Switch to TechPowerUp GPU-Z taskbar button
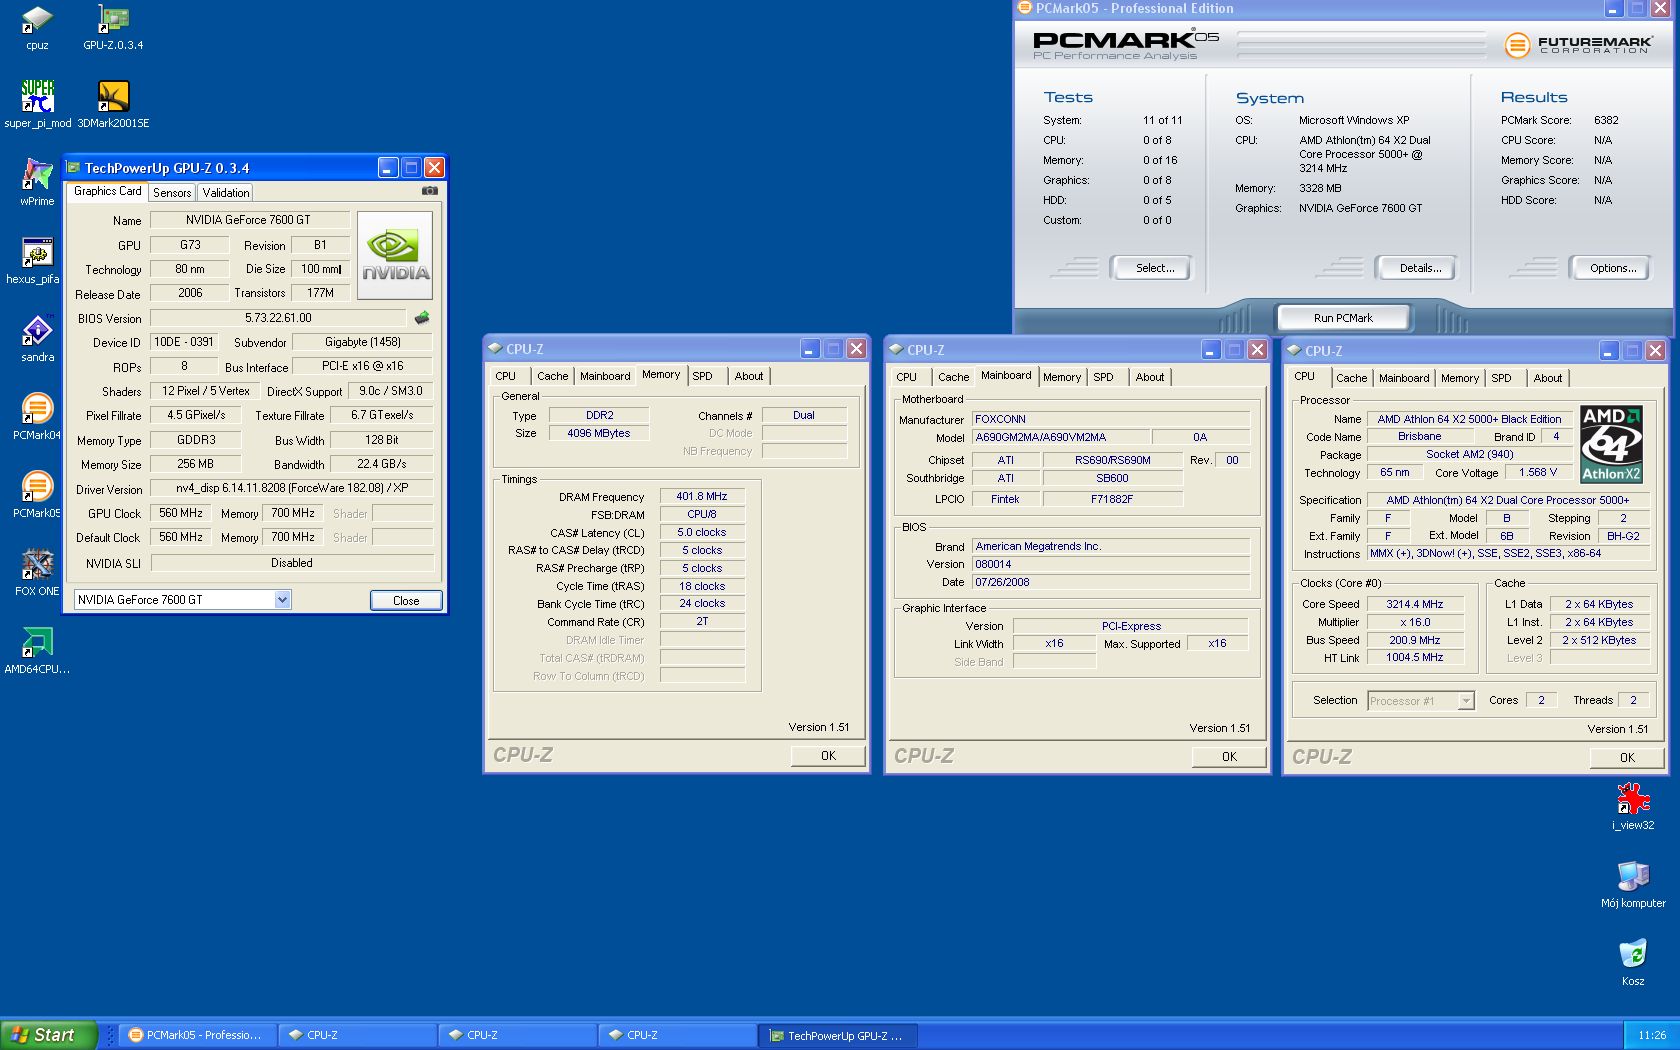The width and height of the screenshot is (1680, 1050). tap(837, 1035)
